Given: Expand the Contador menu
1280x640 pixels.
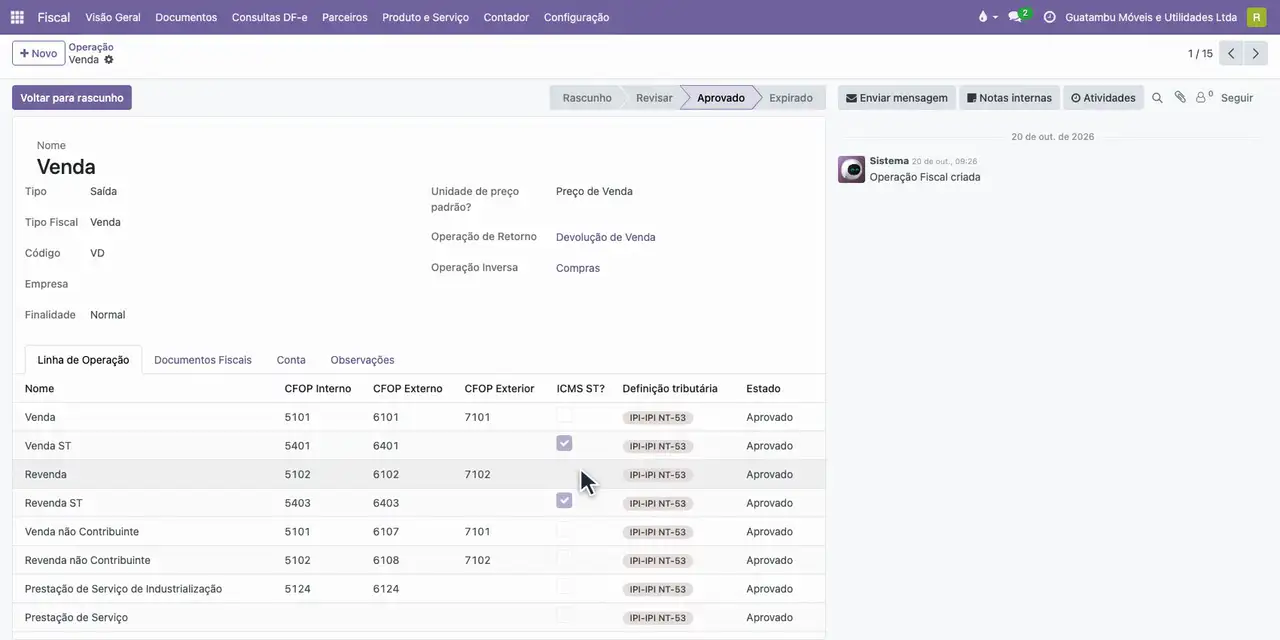Looking at the screenshot, I should (x=506, y=17).
